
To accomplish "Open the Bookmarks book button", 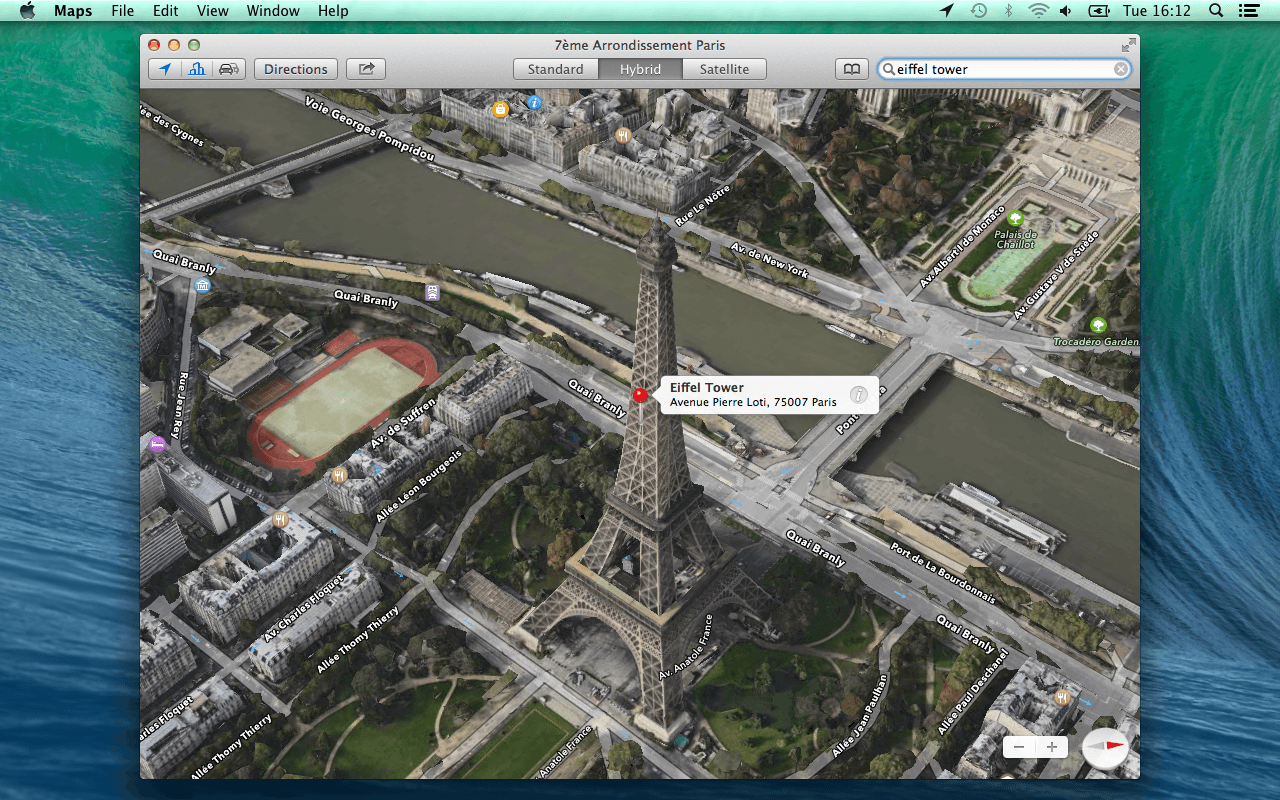I will pos(851,69).
